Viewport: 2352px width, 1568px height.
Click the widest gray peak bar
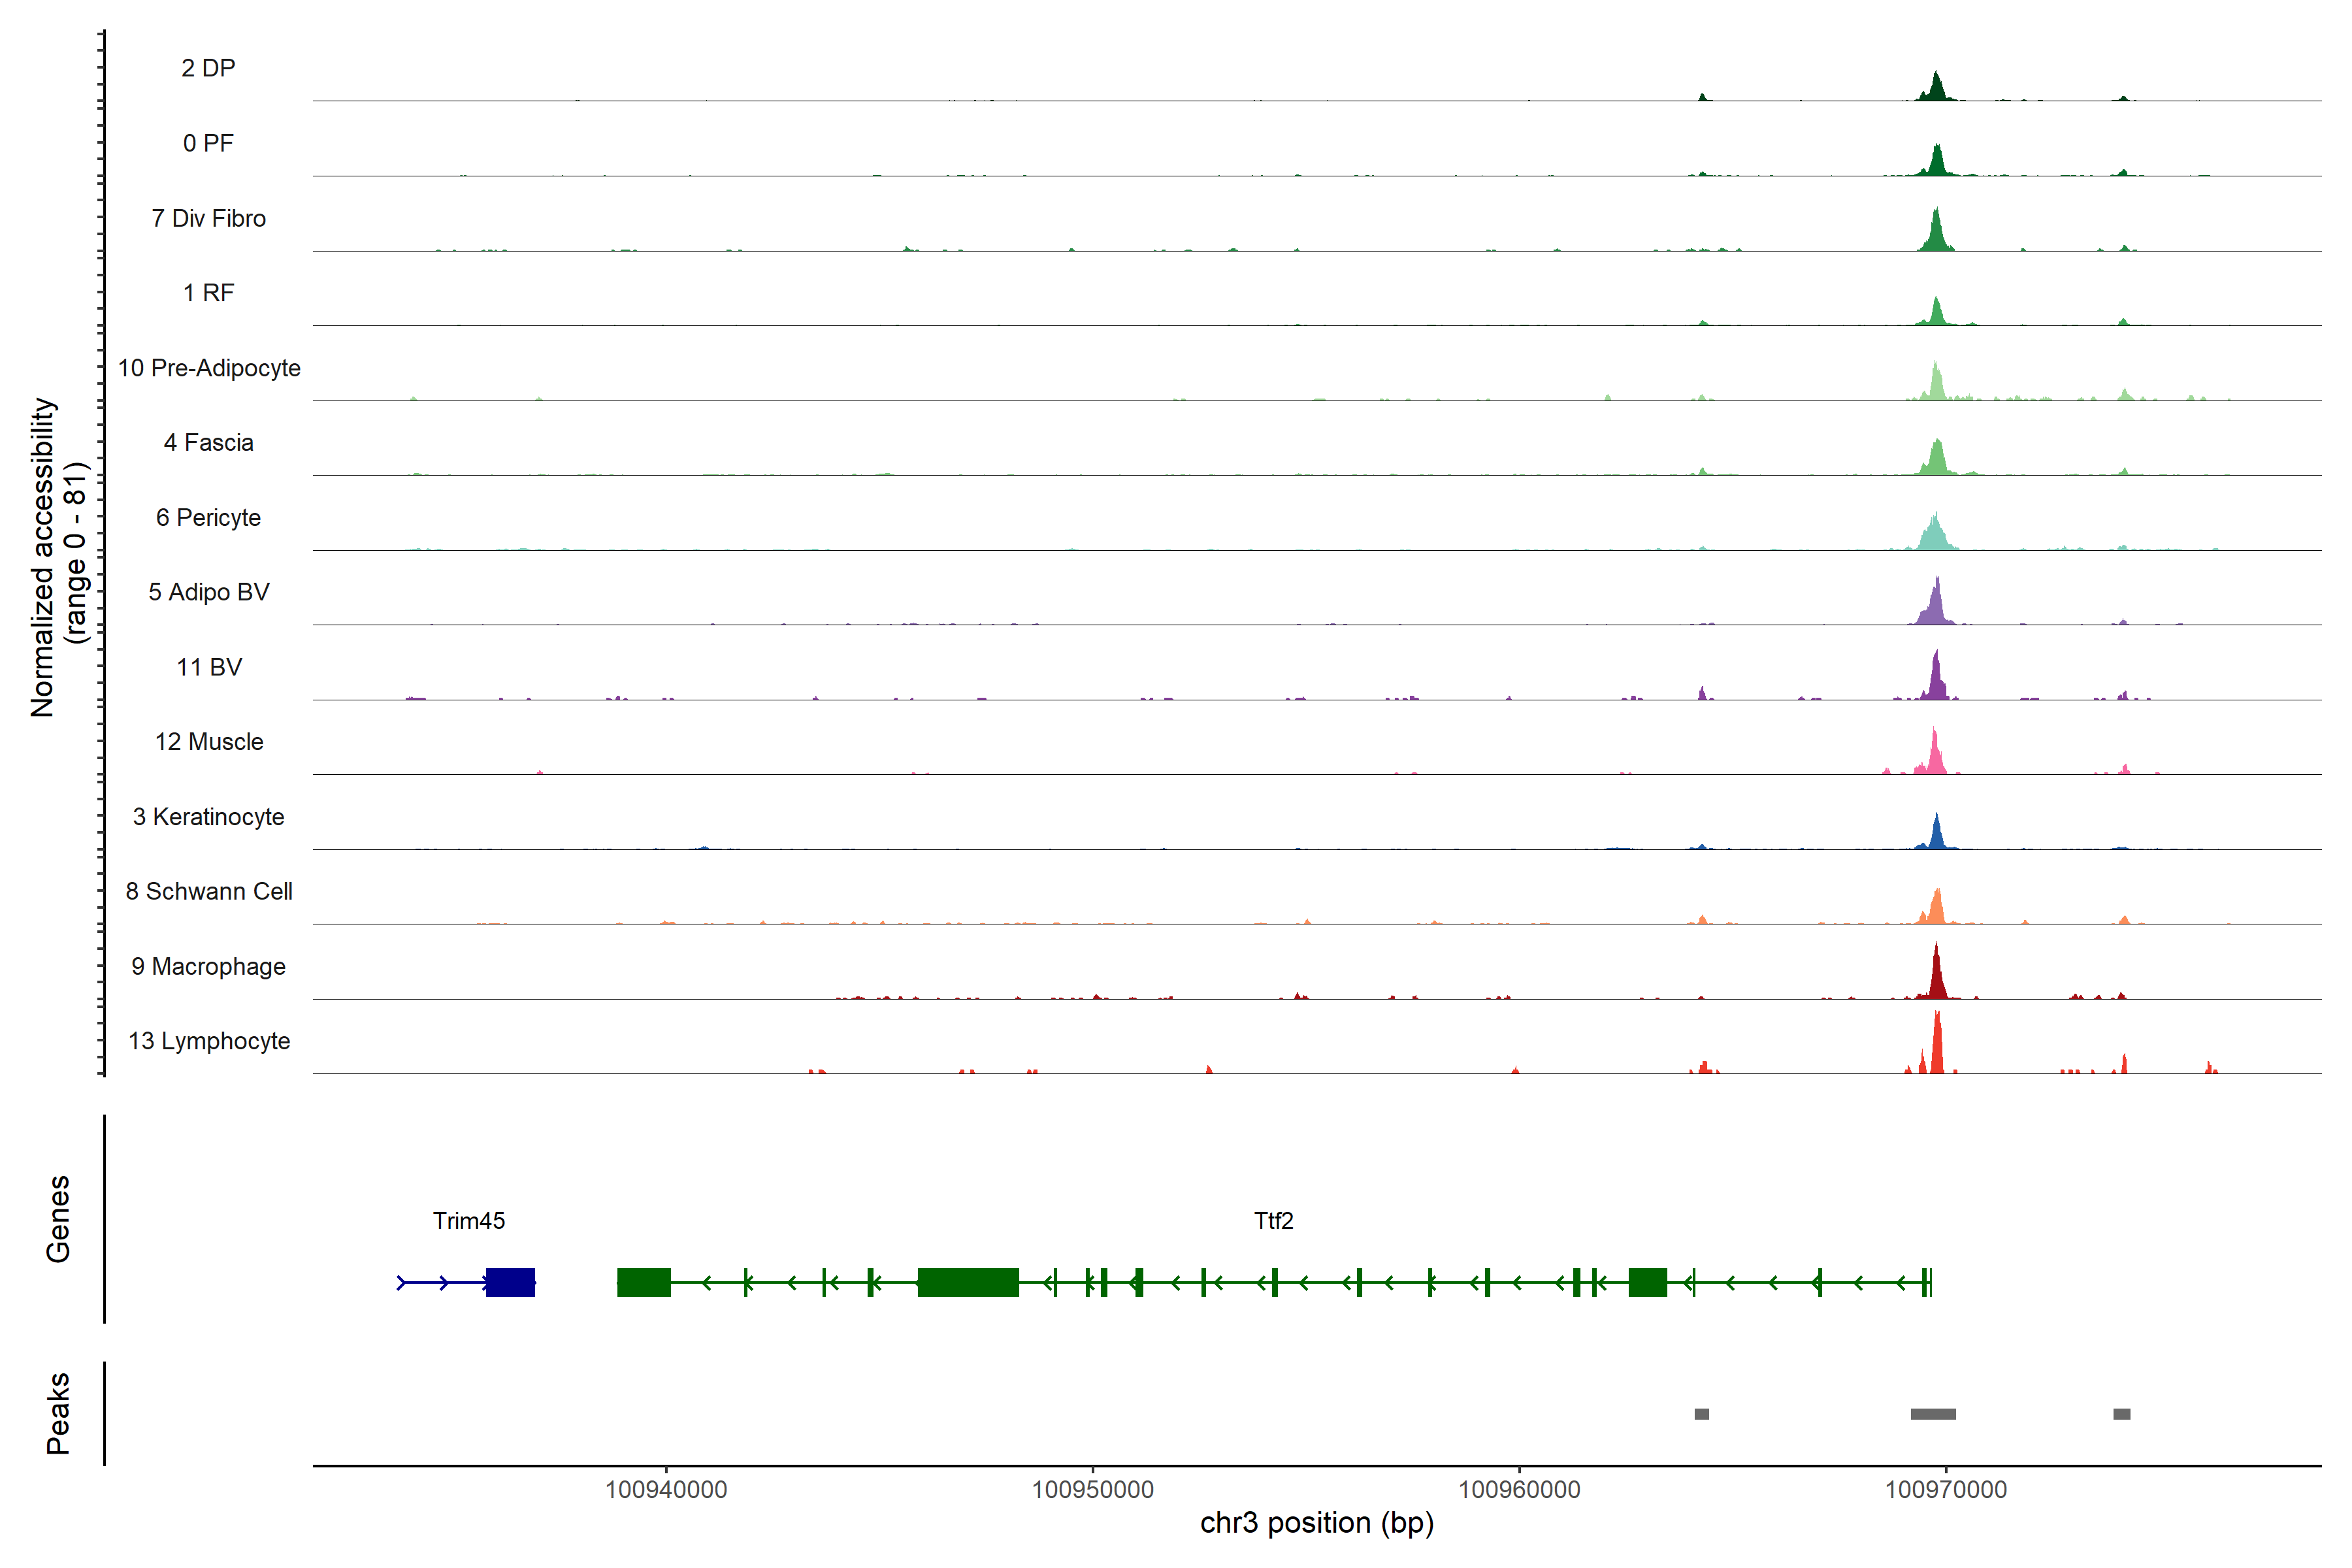click(x=1933, y=1414)
